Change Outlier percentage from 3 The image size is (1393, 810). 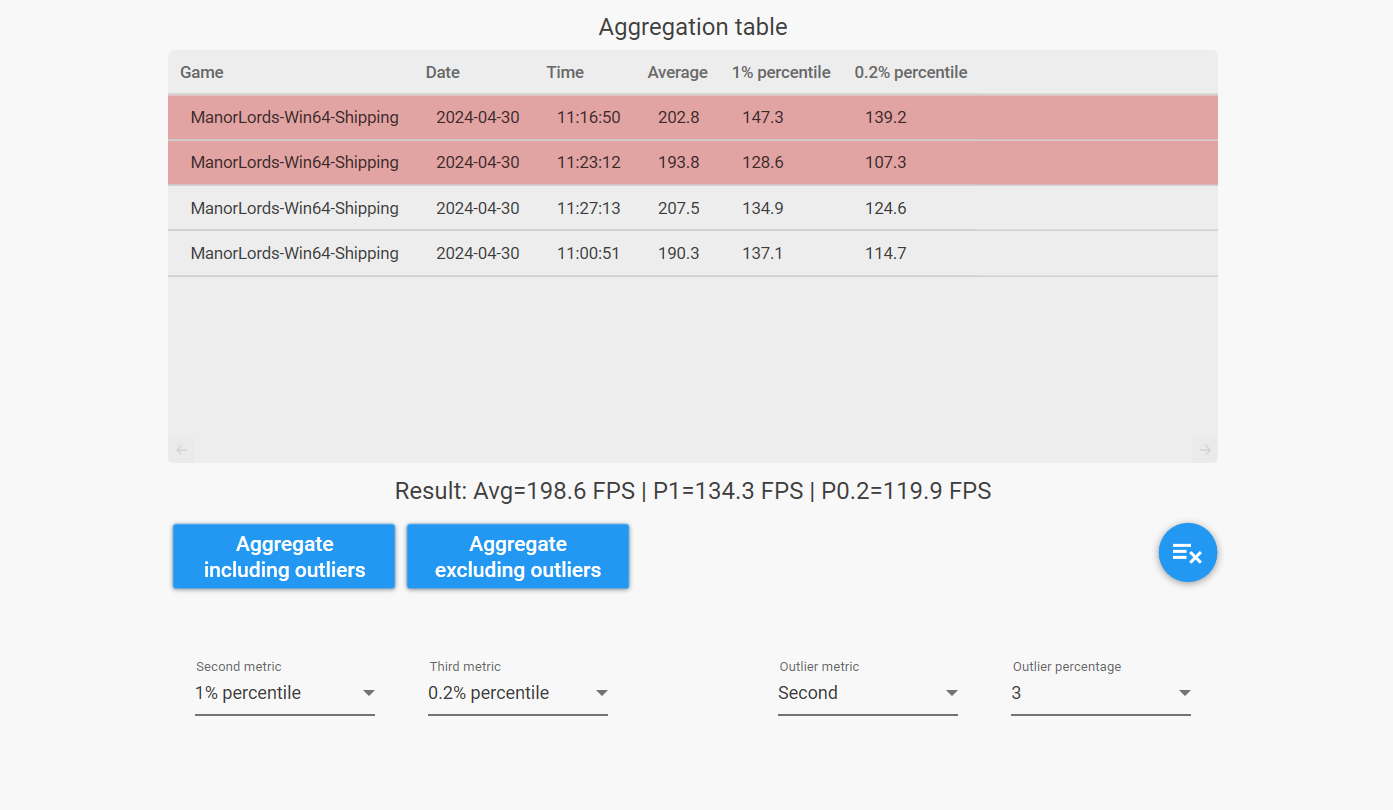1101,692
